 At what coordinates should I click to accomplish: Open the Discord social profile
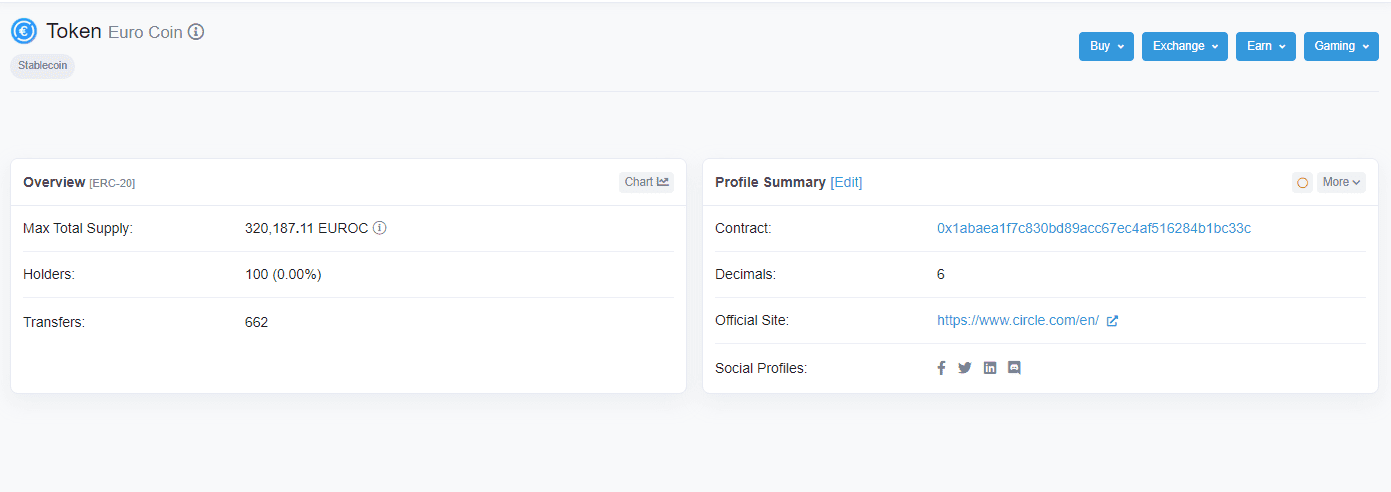pos(1014,368)
